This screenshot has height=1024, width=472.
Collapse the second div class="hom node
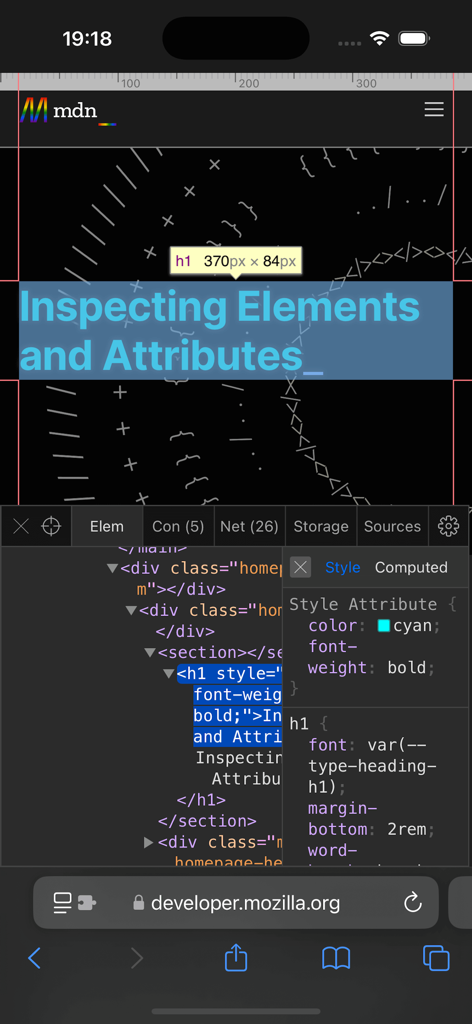(x=131, y=611)
